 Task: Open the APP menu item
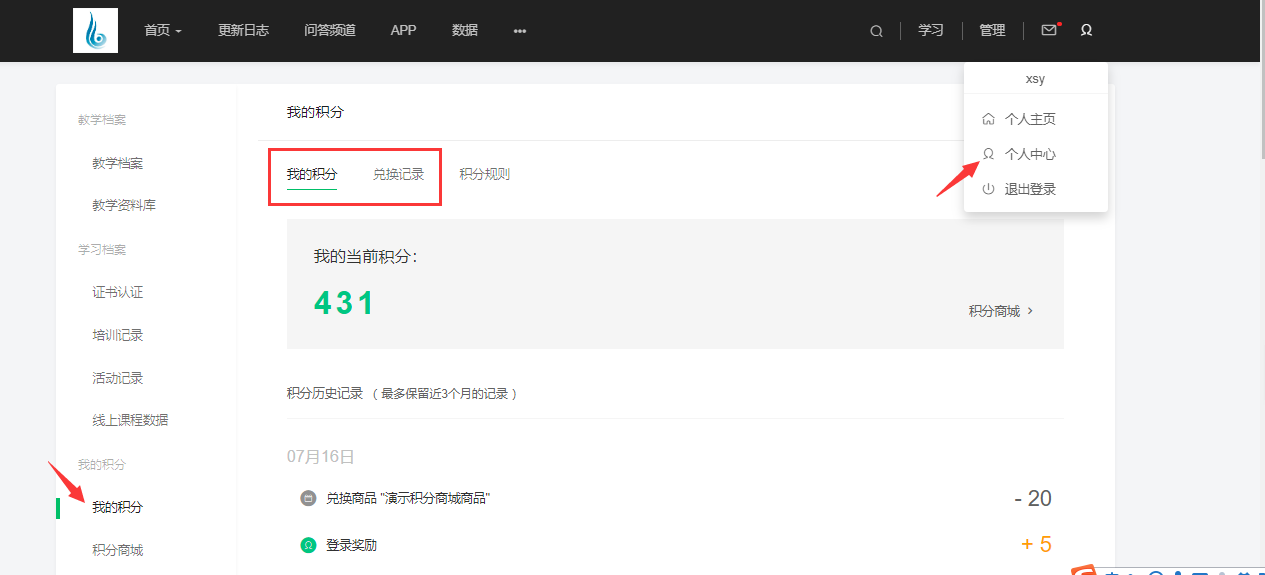click(x=403, y=30)
